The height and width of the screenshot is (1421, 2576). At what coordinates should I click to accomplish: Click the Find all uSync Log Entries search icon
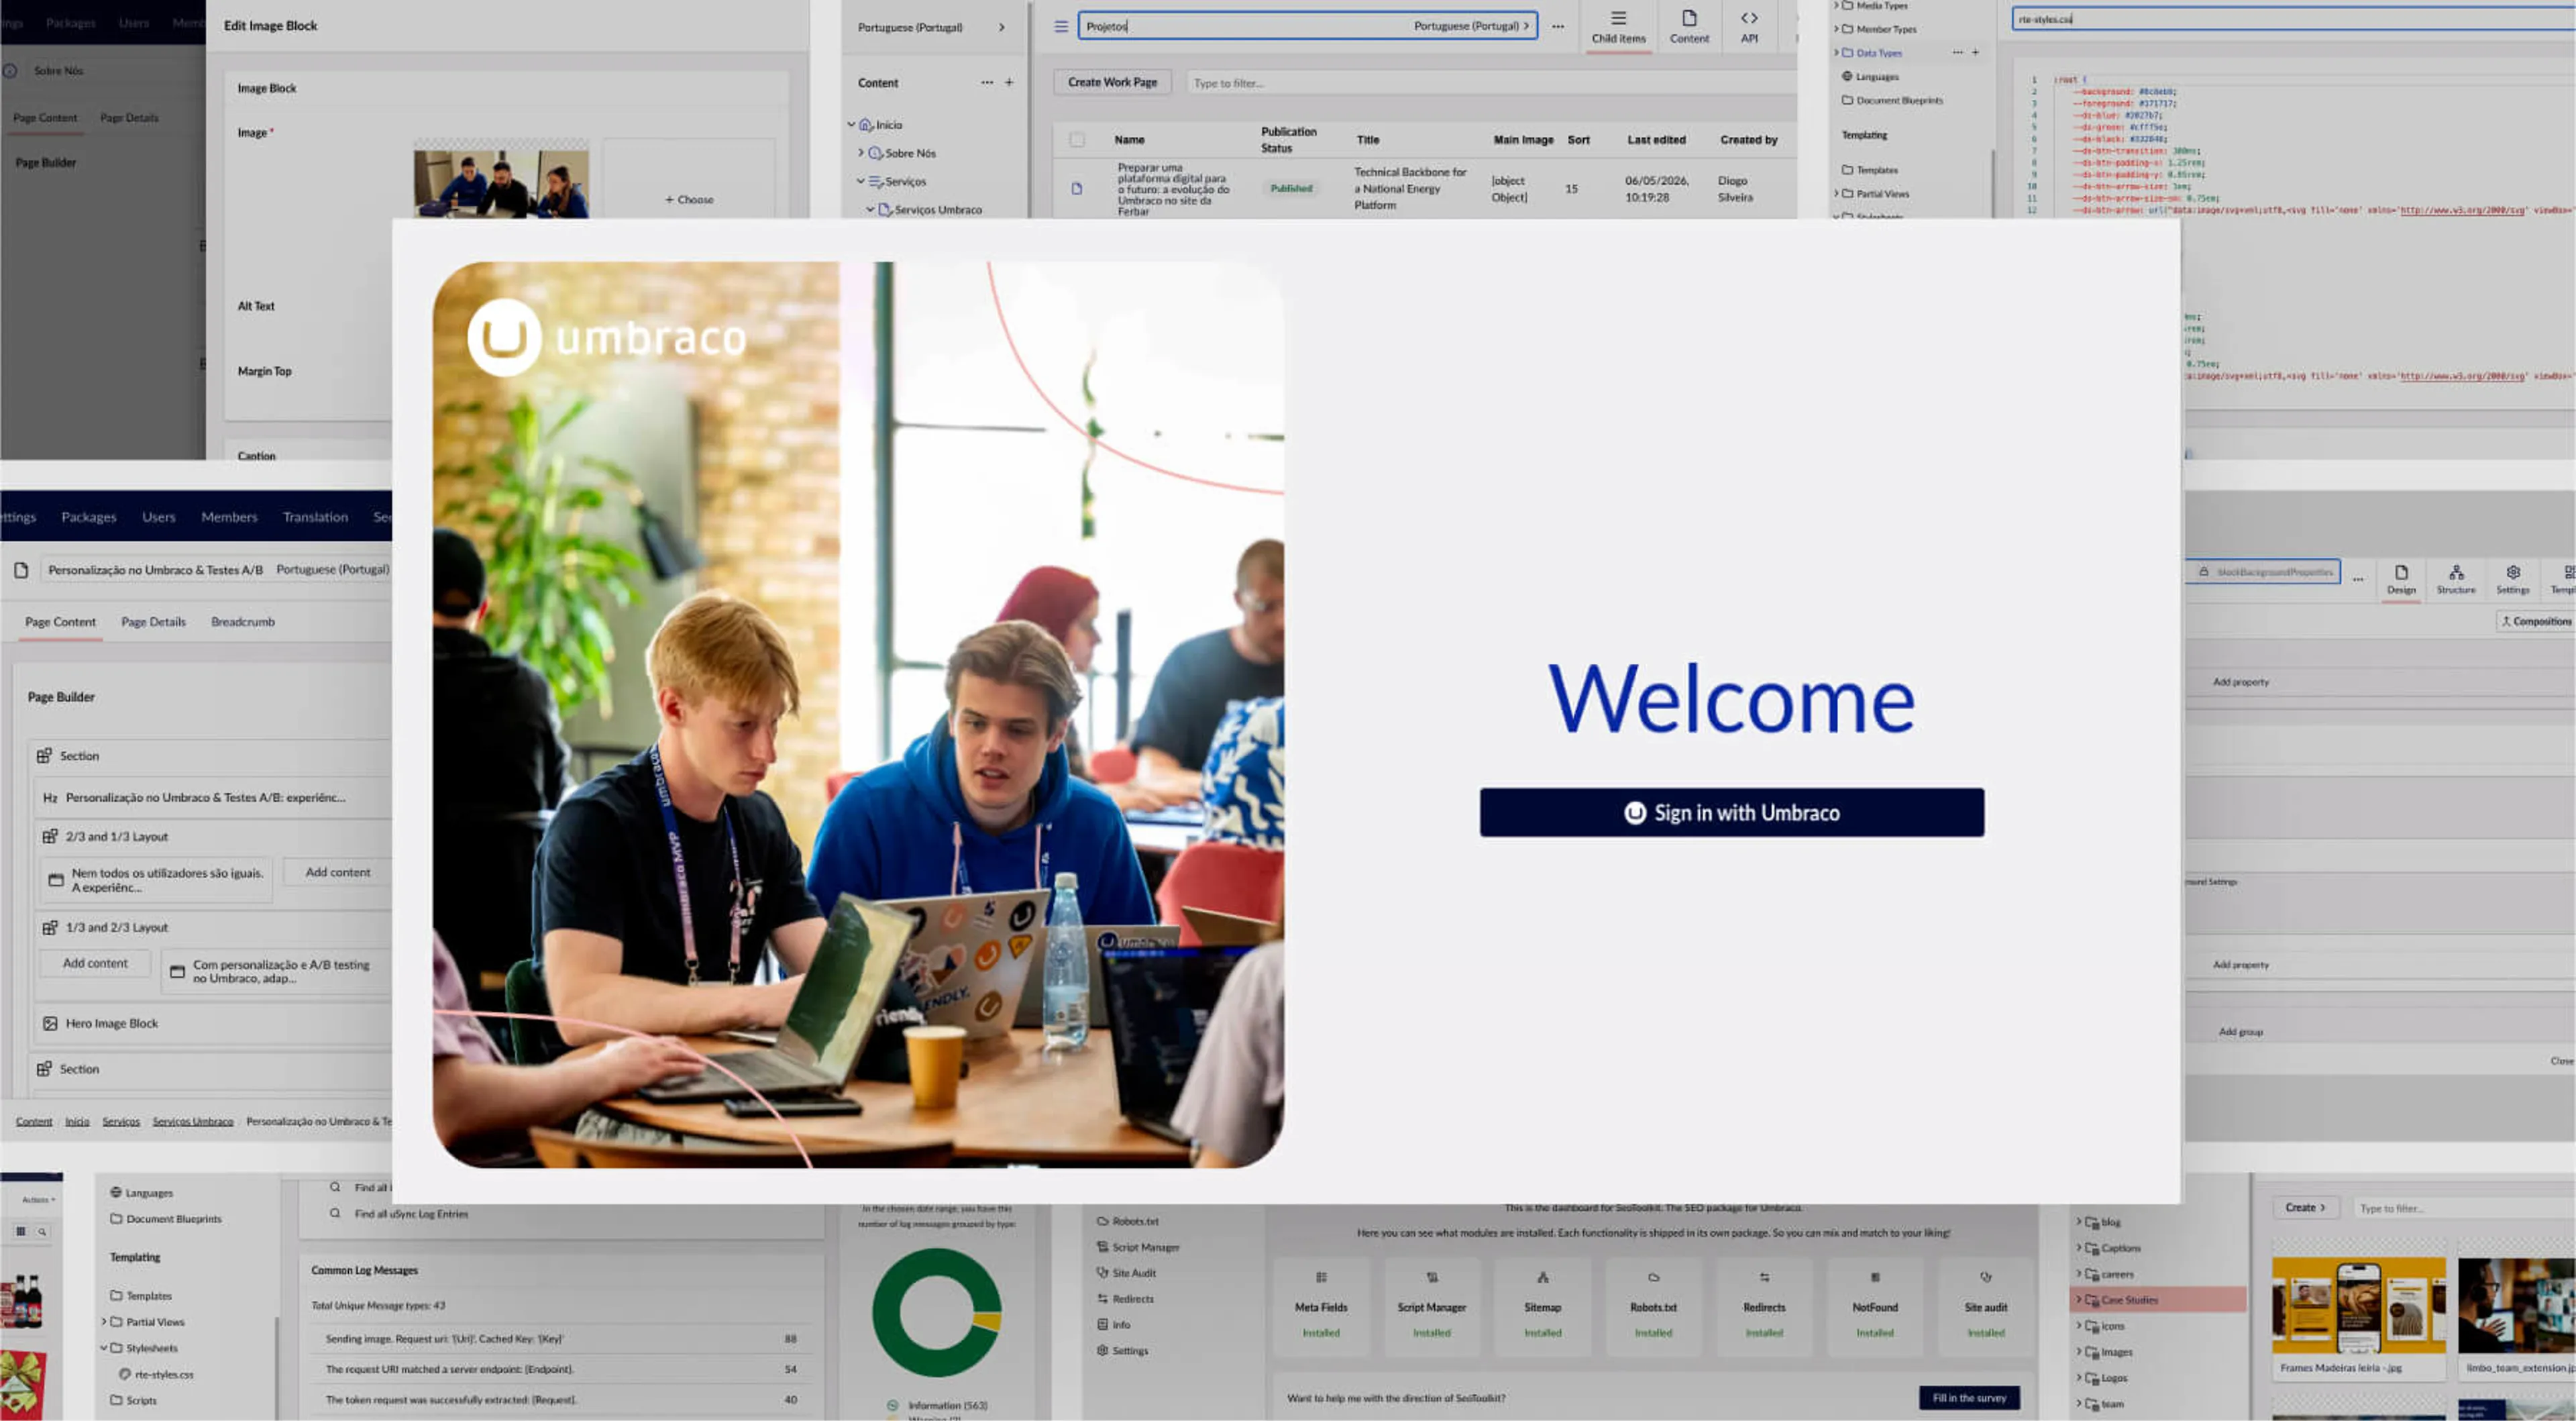[335, 1213]
